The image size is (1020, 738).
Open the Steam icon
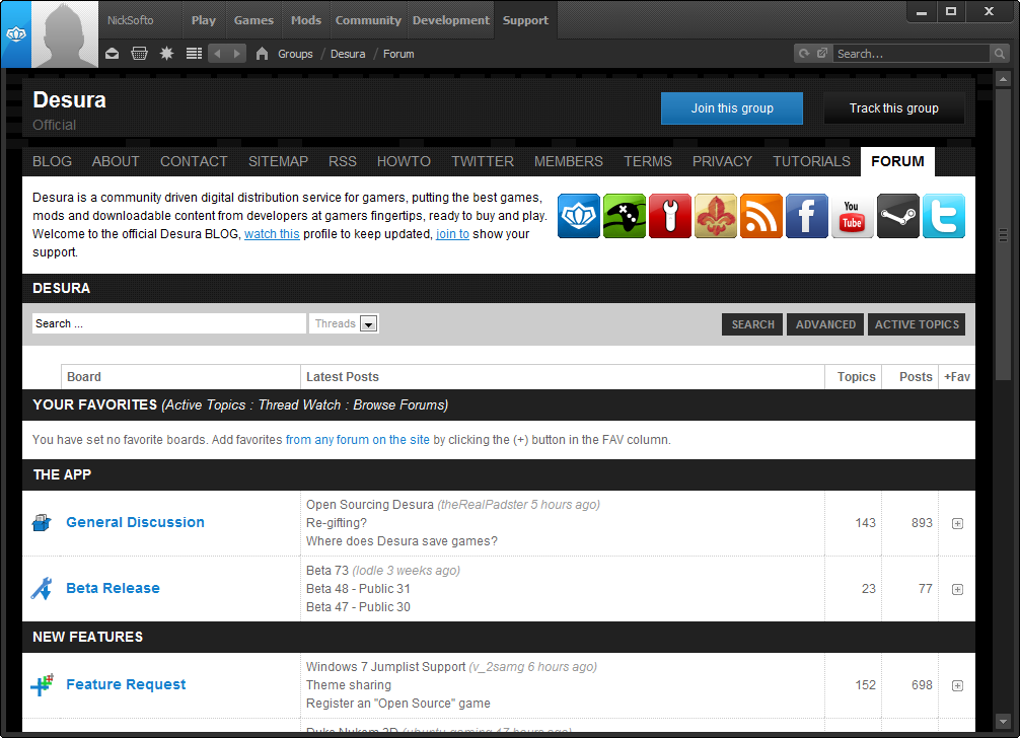(898, 216)
